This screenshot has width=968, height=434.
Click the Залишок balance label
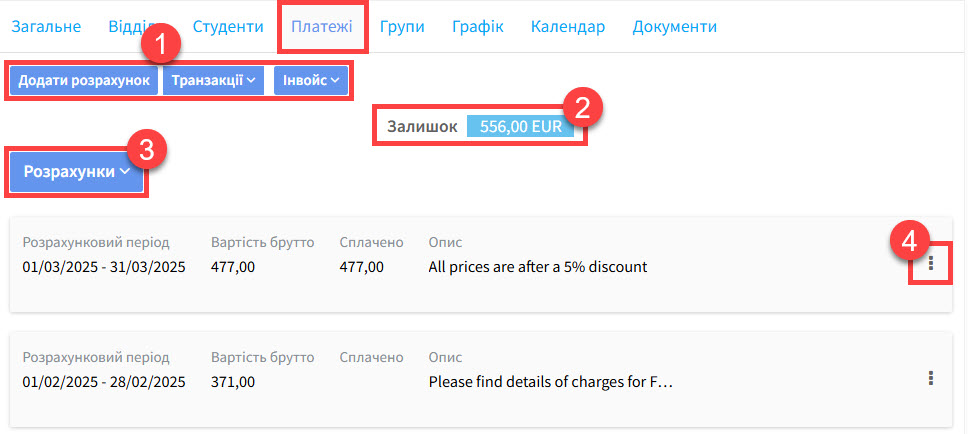423,127
